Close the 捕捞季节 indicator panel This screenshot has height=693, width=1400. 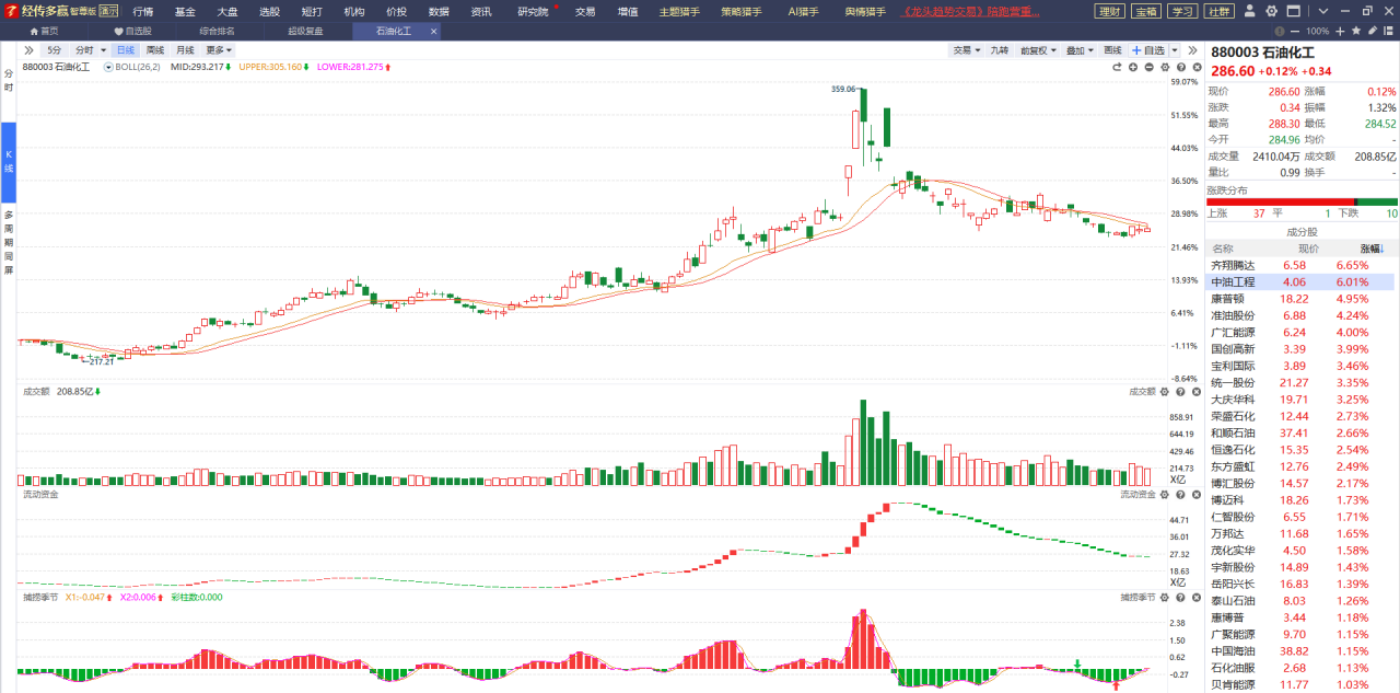click(1196, 597)
